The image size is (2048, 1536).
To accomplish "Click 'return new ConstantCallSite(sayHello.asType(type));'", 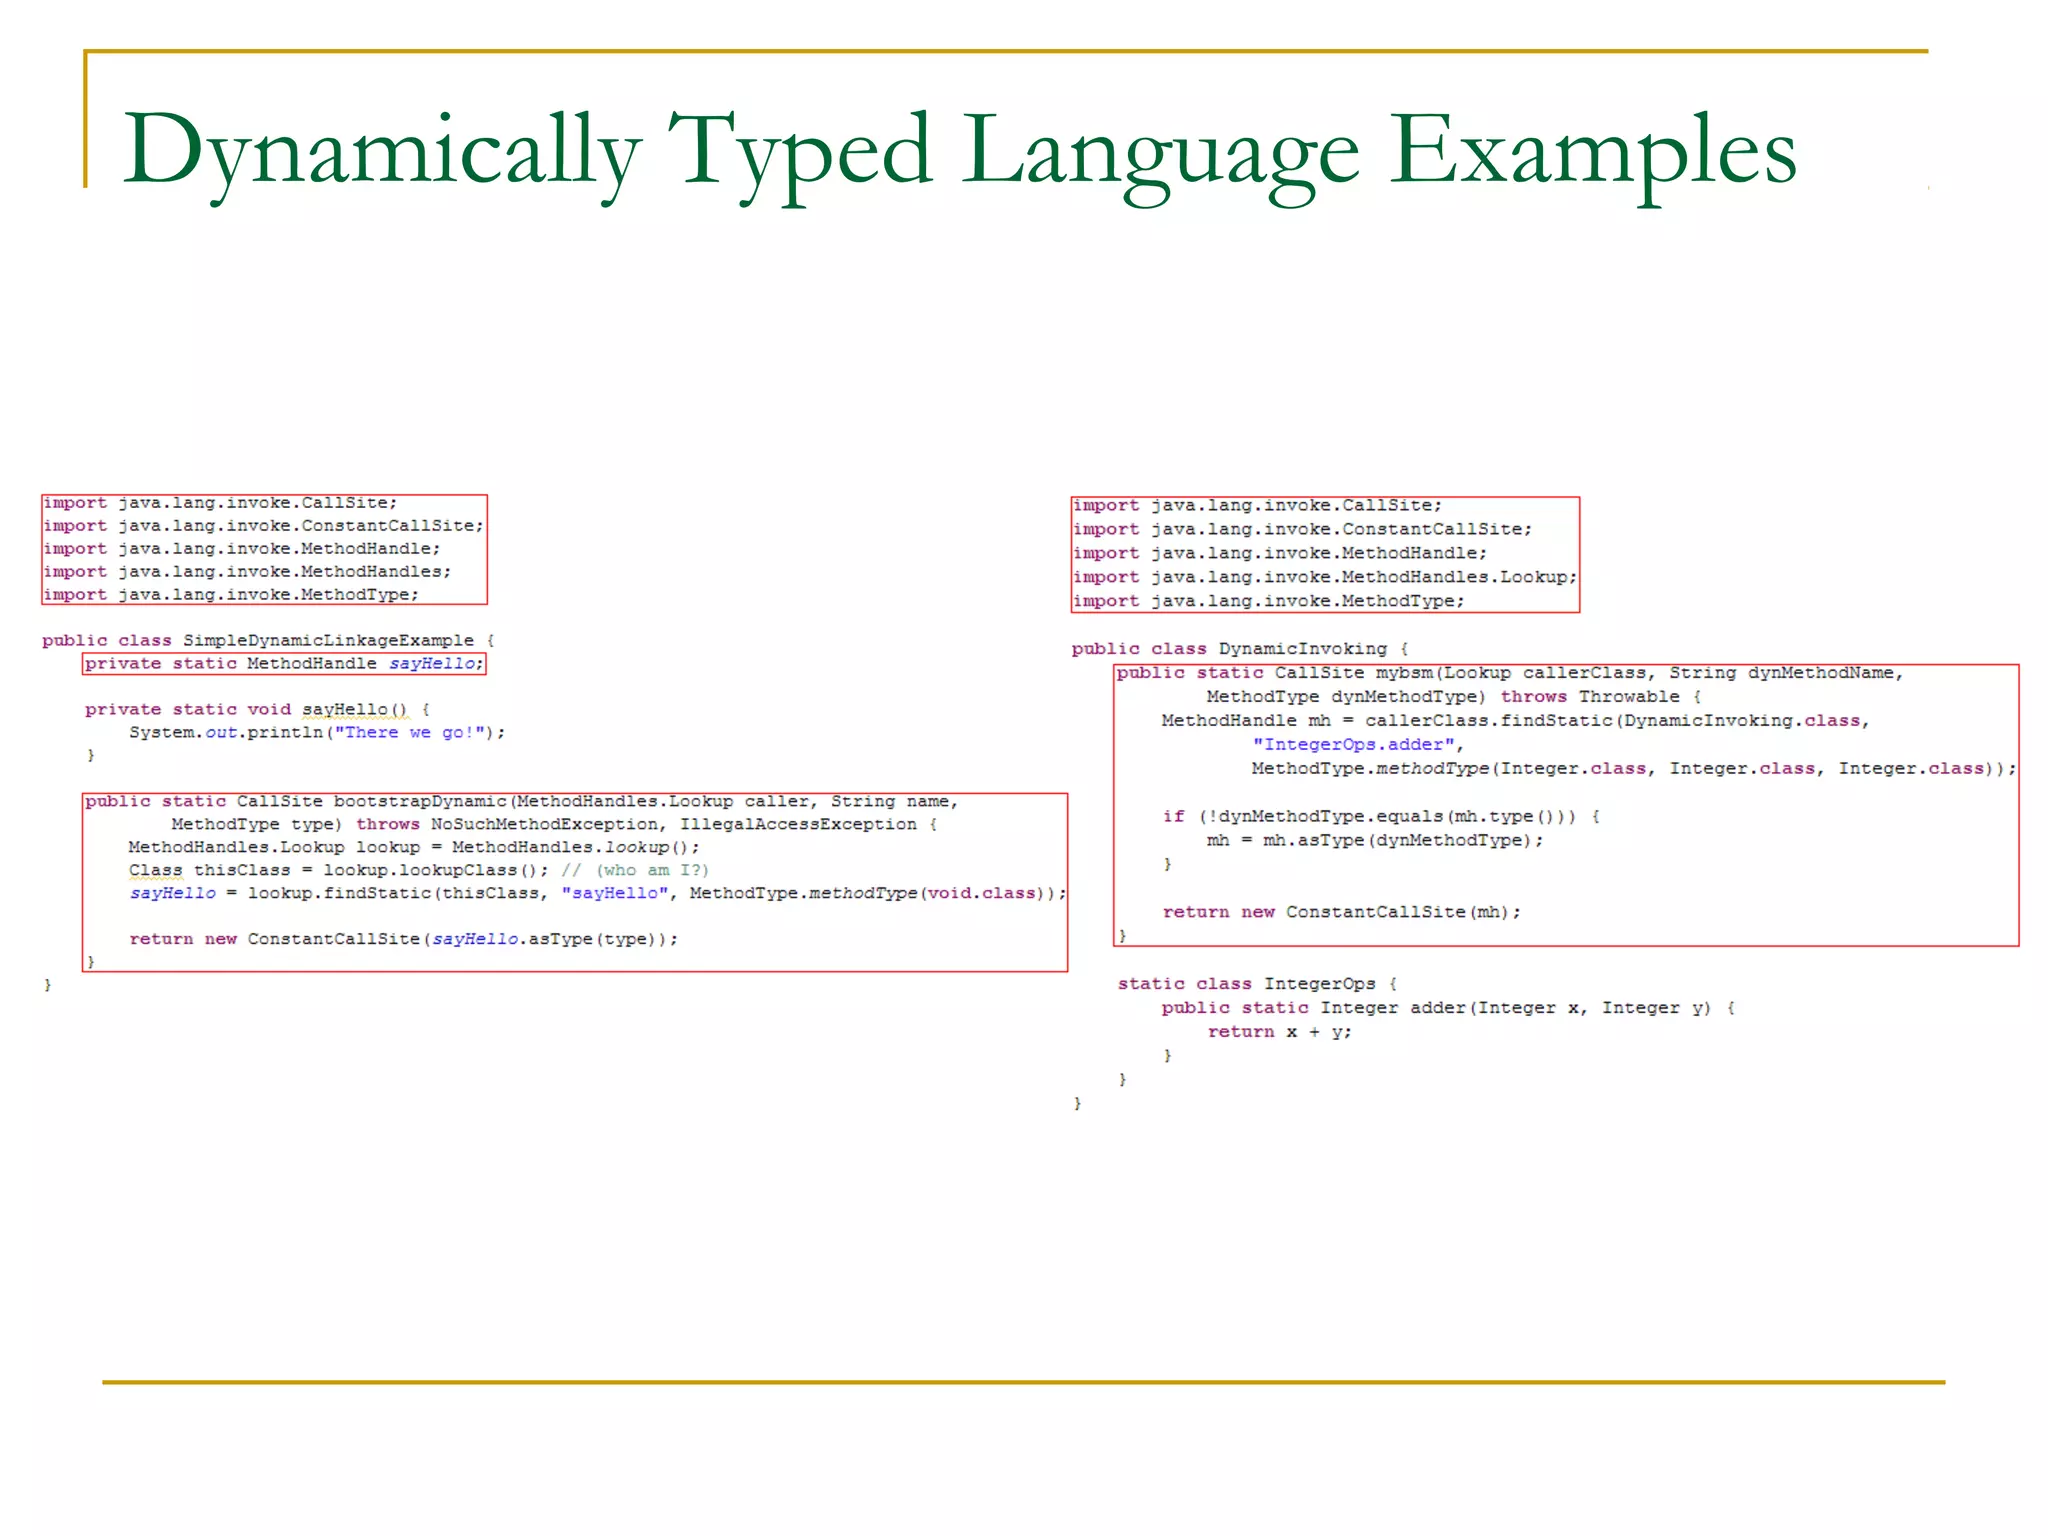I will 404,940.
